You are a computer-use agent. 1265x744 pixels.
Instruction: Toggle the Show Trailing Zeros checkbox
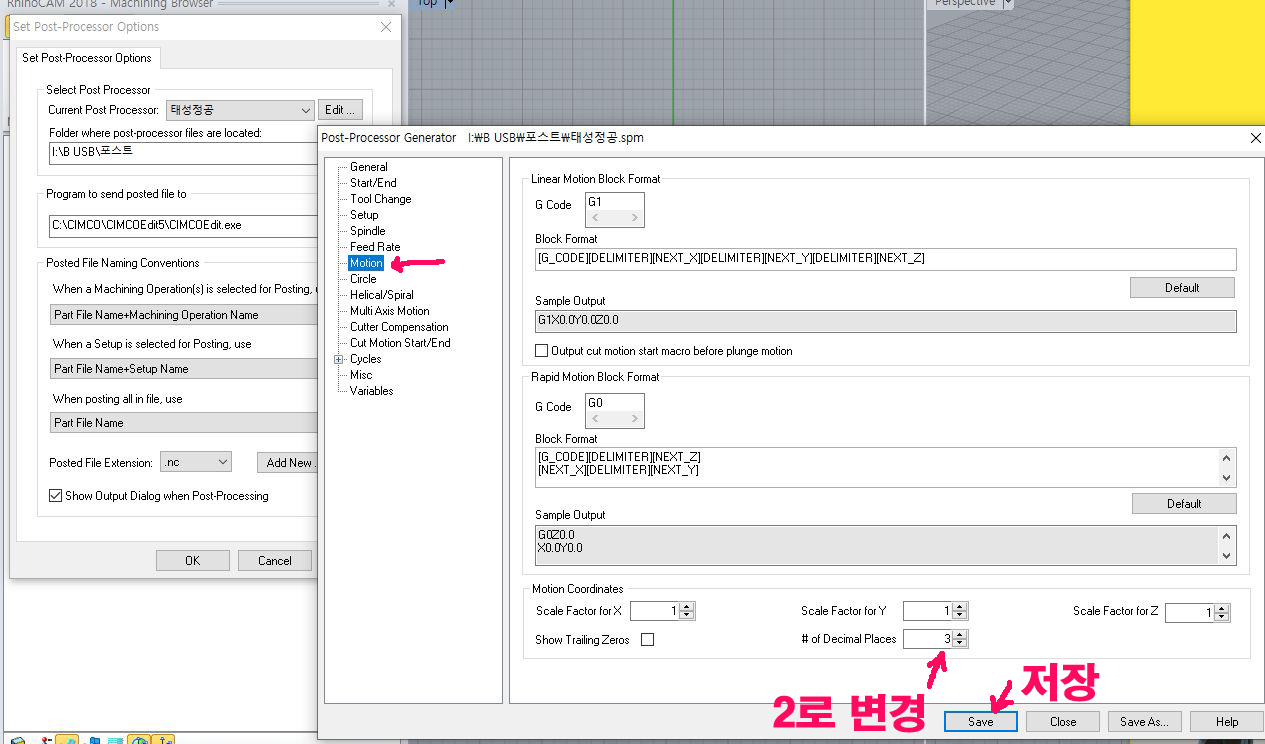[x=647, y=640]
